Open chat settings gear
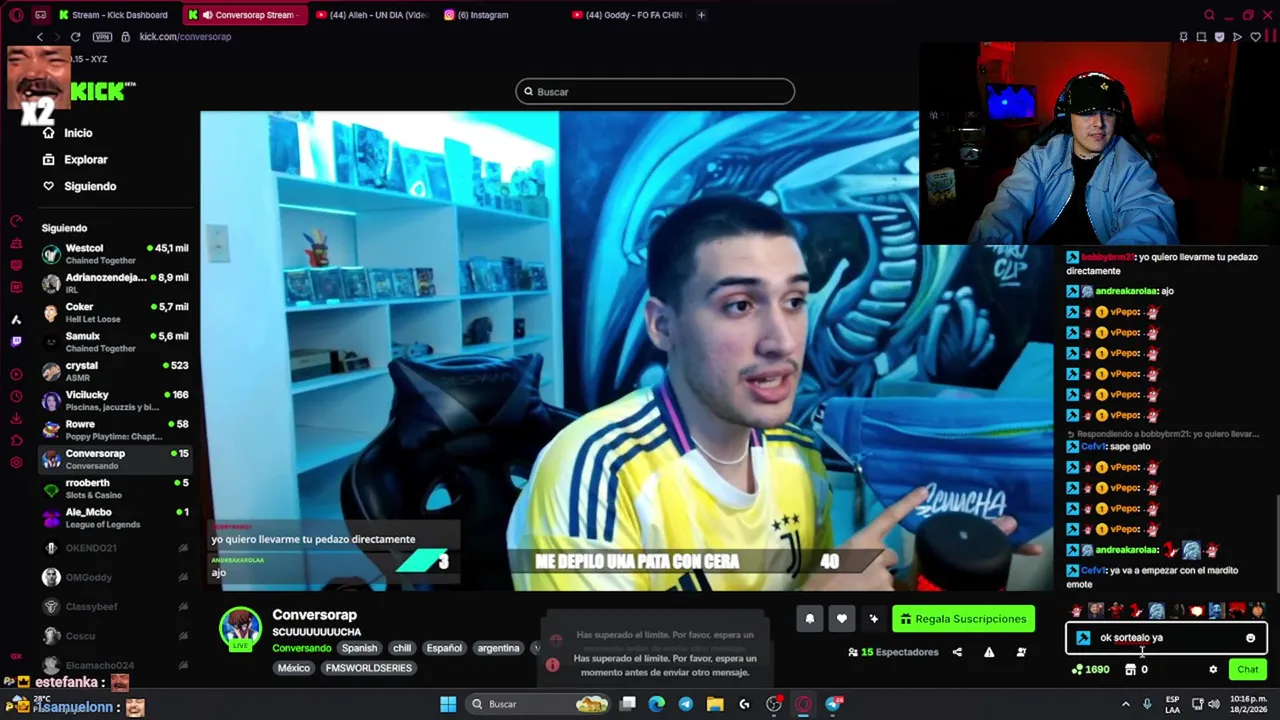 pos(1213,670)
